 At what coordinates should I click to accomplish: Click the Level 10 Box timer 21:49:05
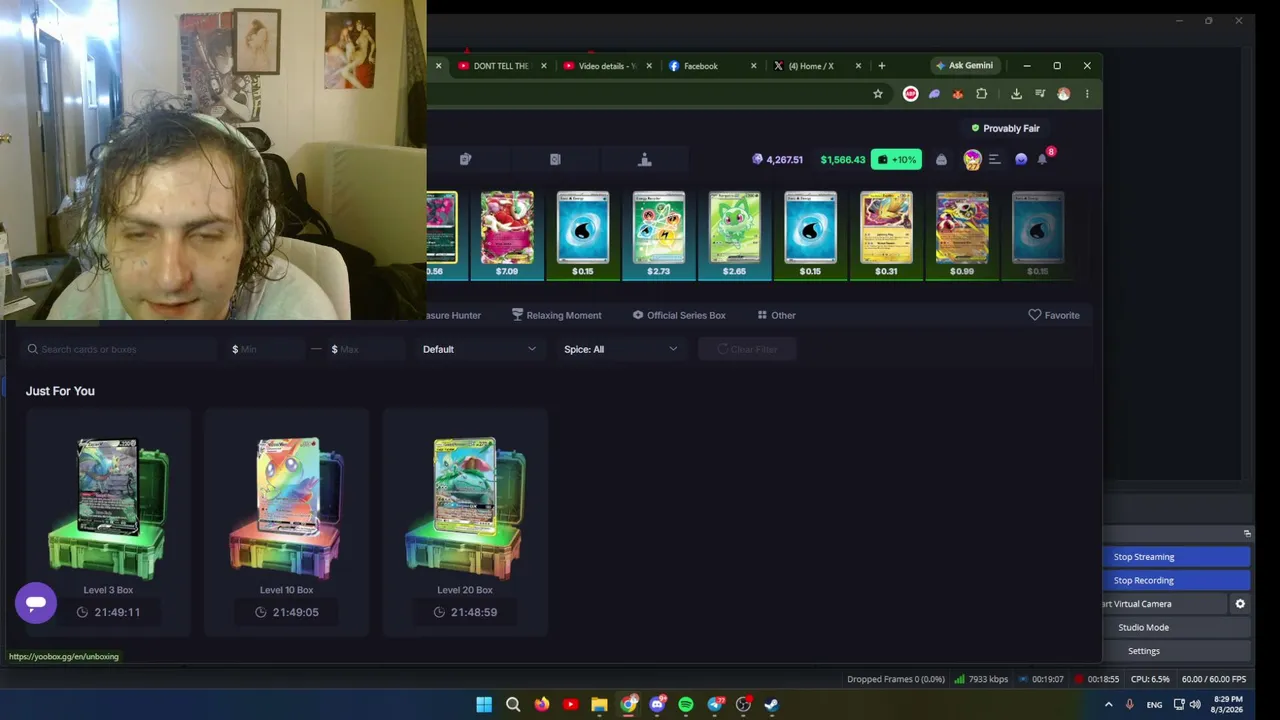[x=286, y=612]
